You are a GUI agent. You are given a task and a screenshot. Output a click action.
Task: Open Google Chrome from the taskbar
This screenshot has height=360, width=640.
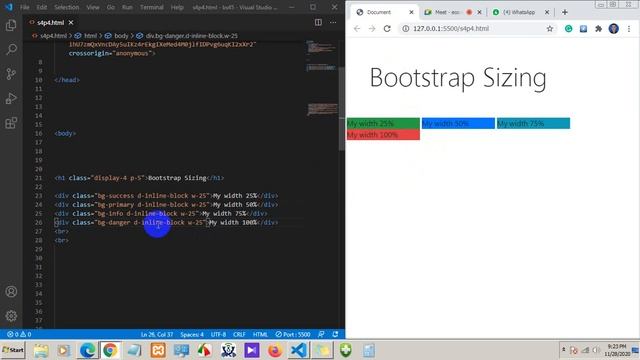coord(110,350)
